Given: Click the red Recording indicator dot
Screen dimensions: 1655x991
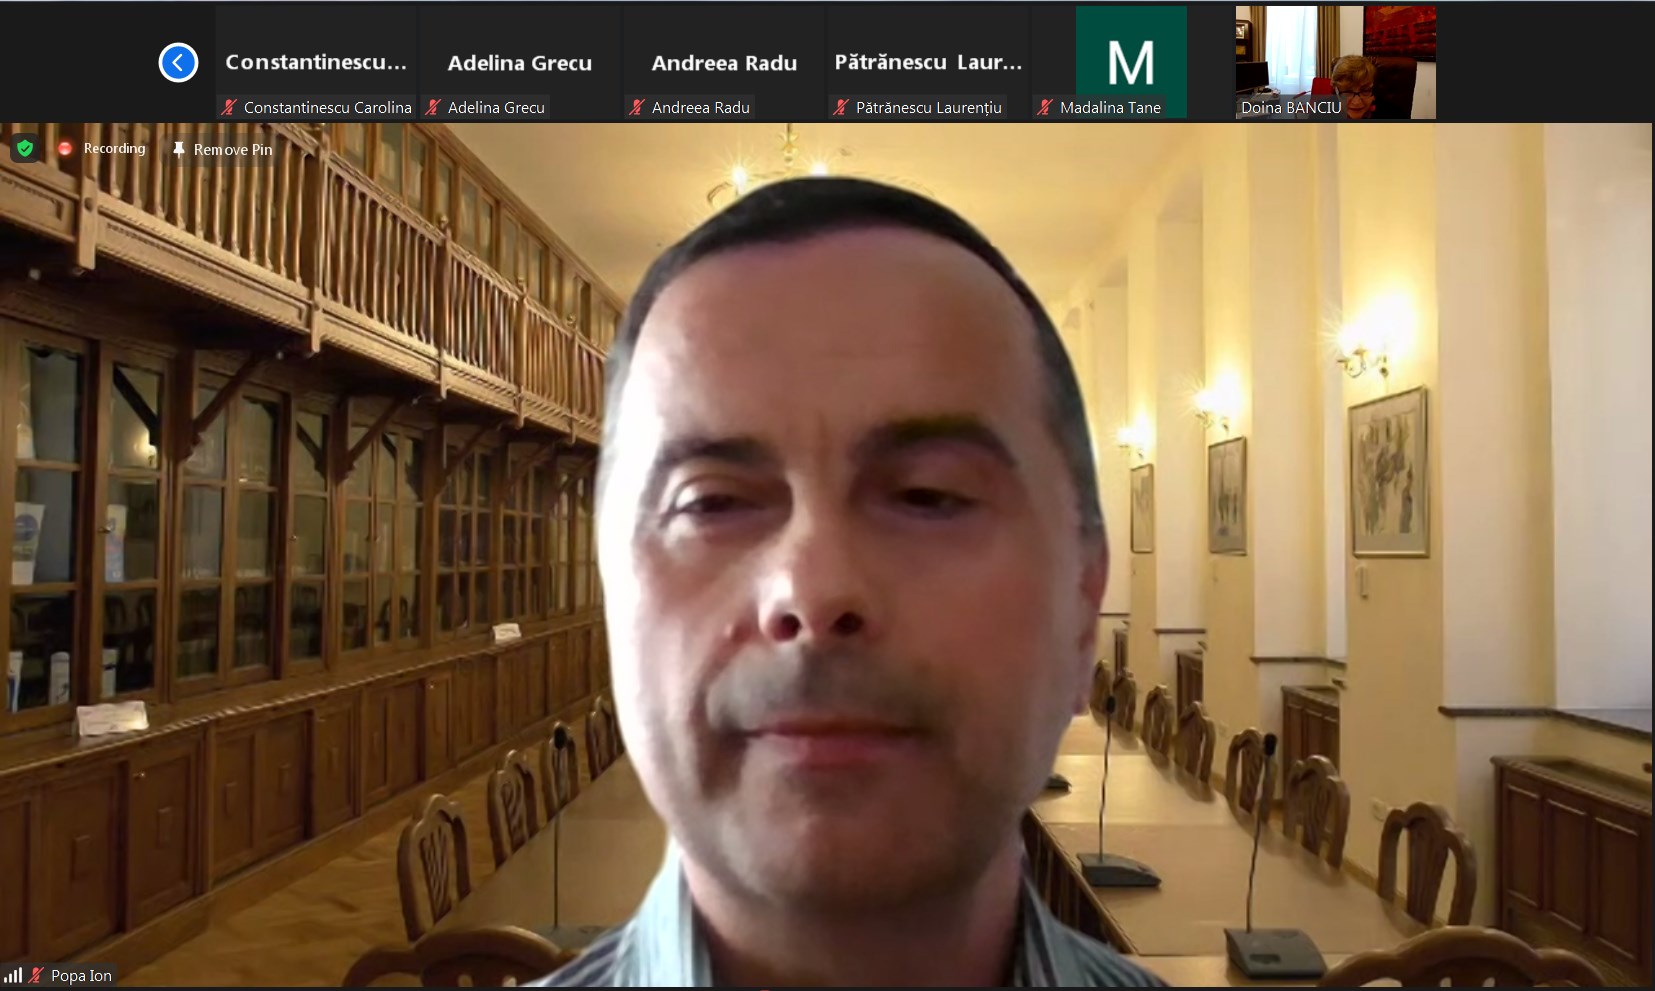Looking at the screenshot, I should [x=65, y=148].
